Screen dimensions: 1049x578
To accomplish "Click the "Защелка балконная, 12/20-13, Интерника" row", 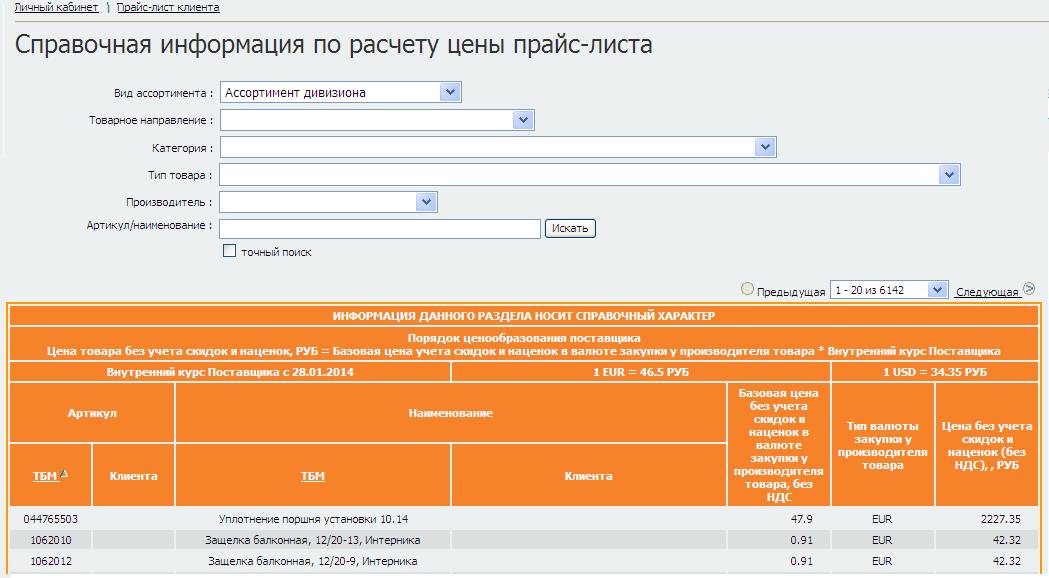I will [312, 540].
